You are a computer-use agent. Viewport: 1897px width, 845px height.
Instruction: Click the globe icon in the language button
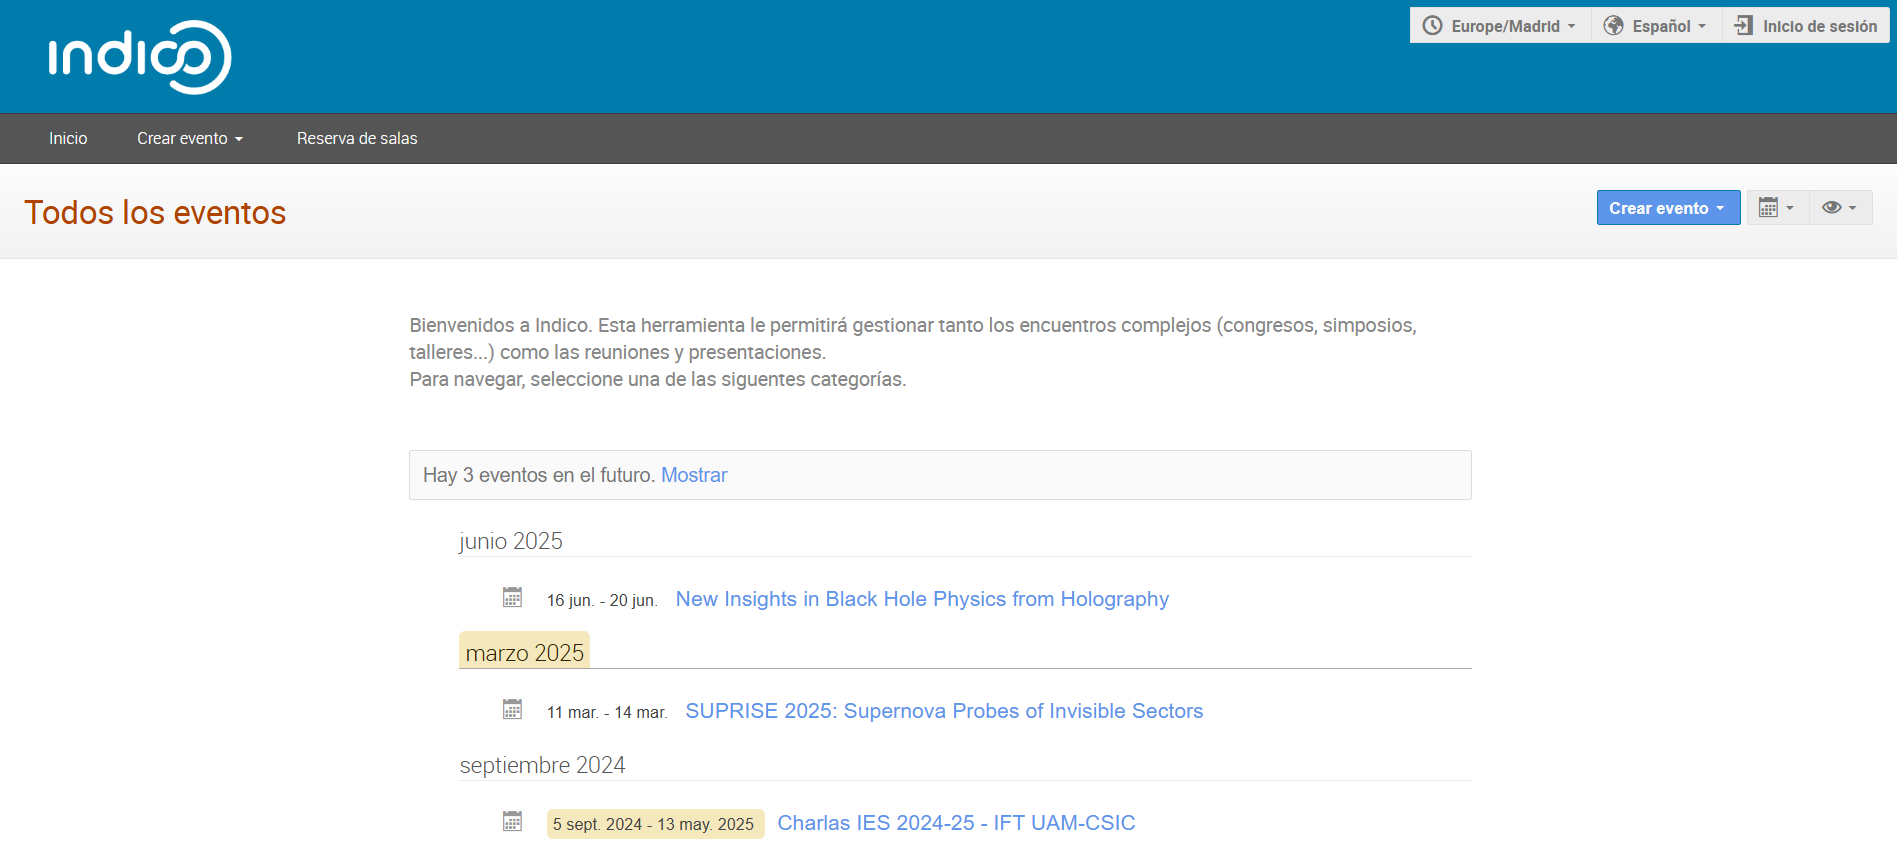pyautogui.click(x=1613, y=26)
